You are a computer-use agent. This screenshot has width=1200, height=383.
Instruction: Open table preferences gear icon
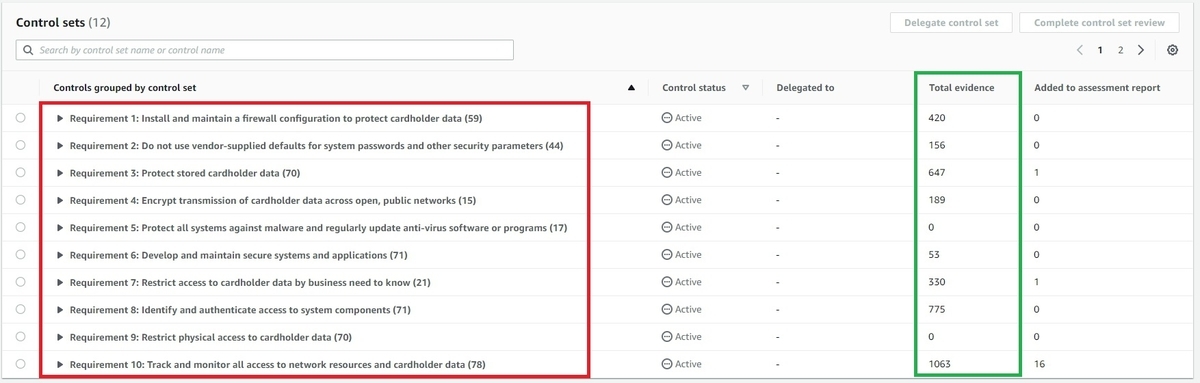[x=1173, y=50]
